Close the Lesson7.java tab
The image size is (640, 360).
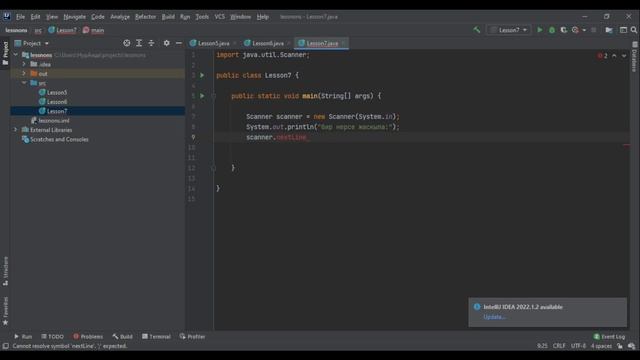(x=344, y=43)
